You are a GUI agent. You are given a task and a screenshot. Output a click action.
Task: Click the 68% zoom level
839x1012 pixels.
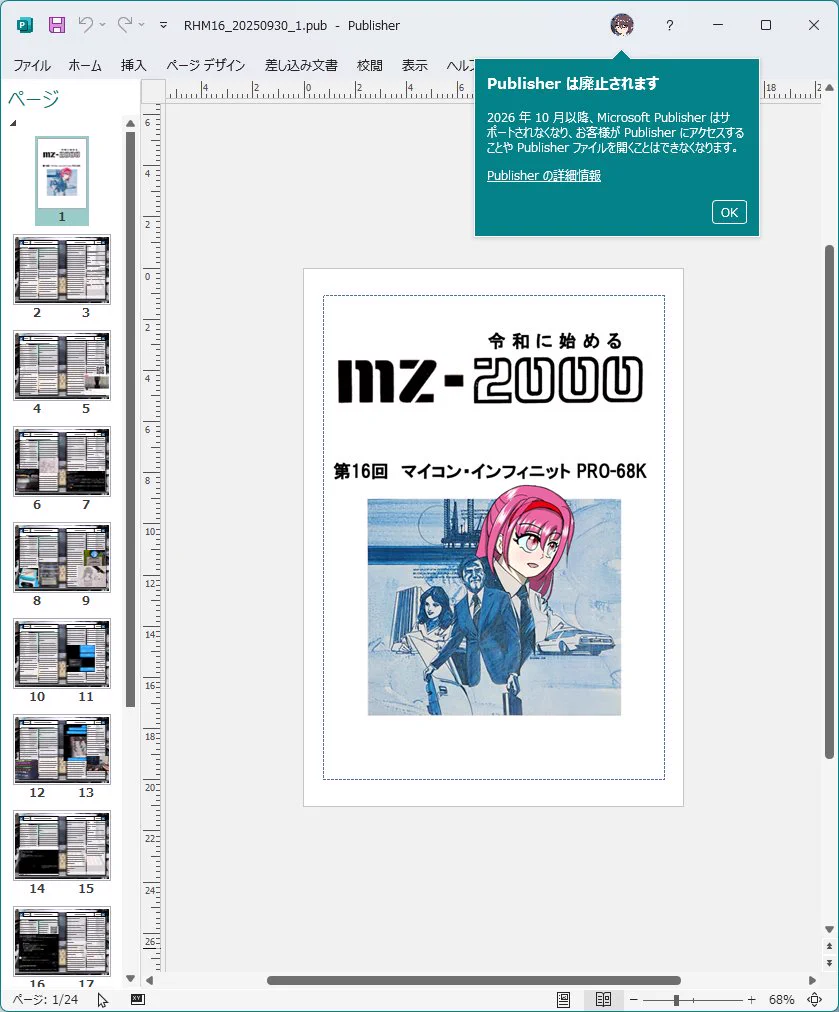point(781,999)
